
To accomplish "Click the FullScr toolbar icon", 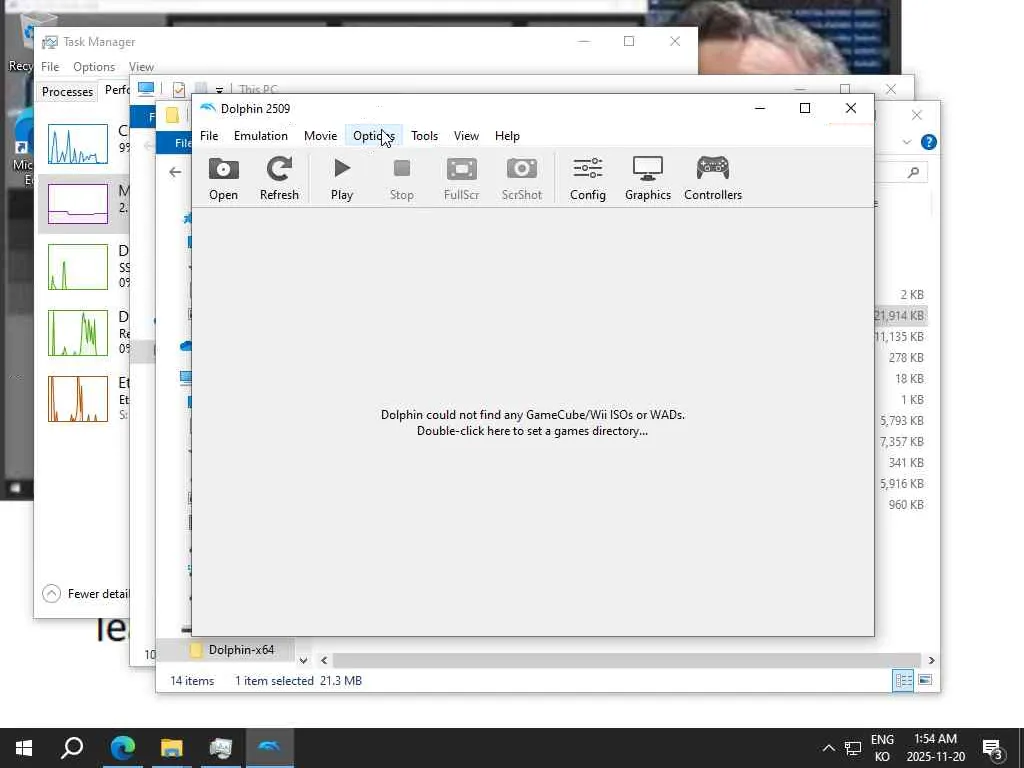I will (x=462, y=178).
